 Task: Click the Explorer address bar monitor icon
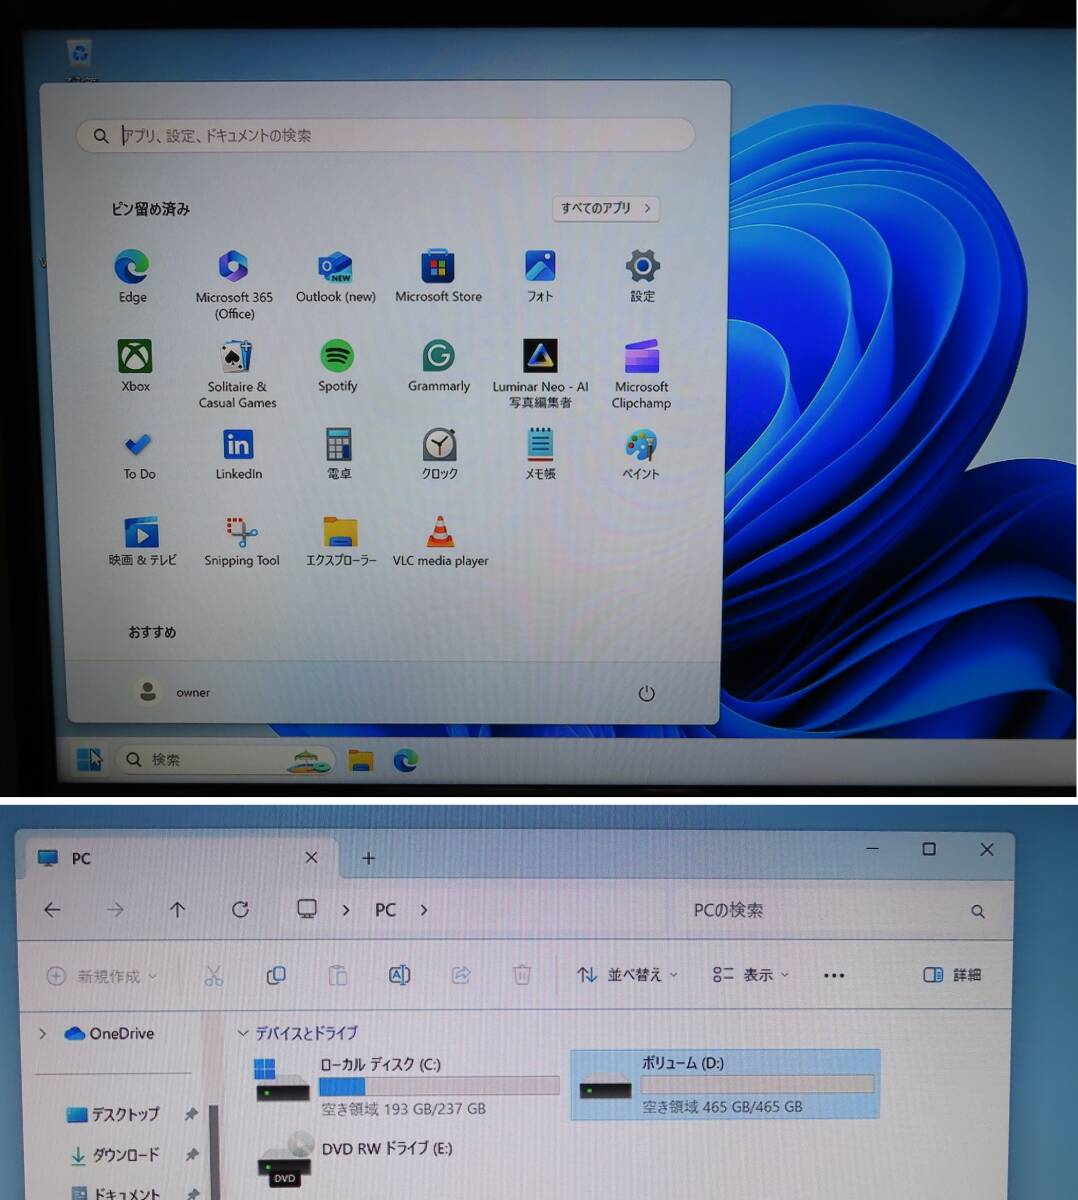[307, 909]
